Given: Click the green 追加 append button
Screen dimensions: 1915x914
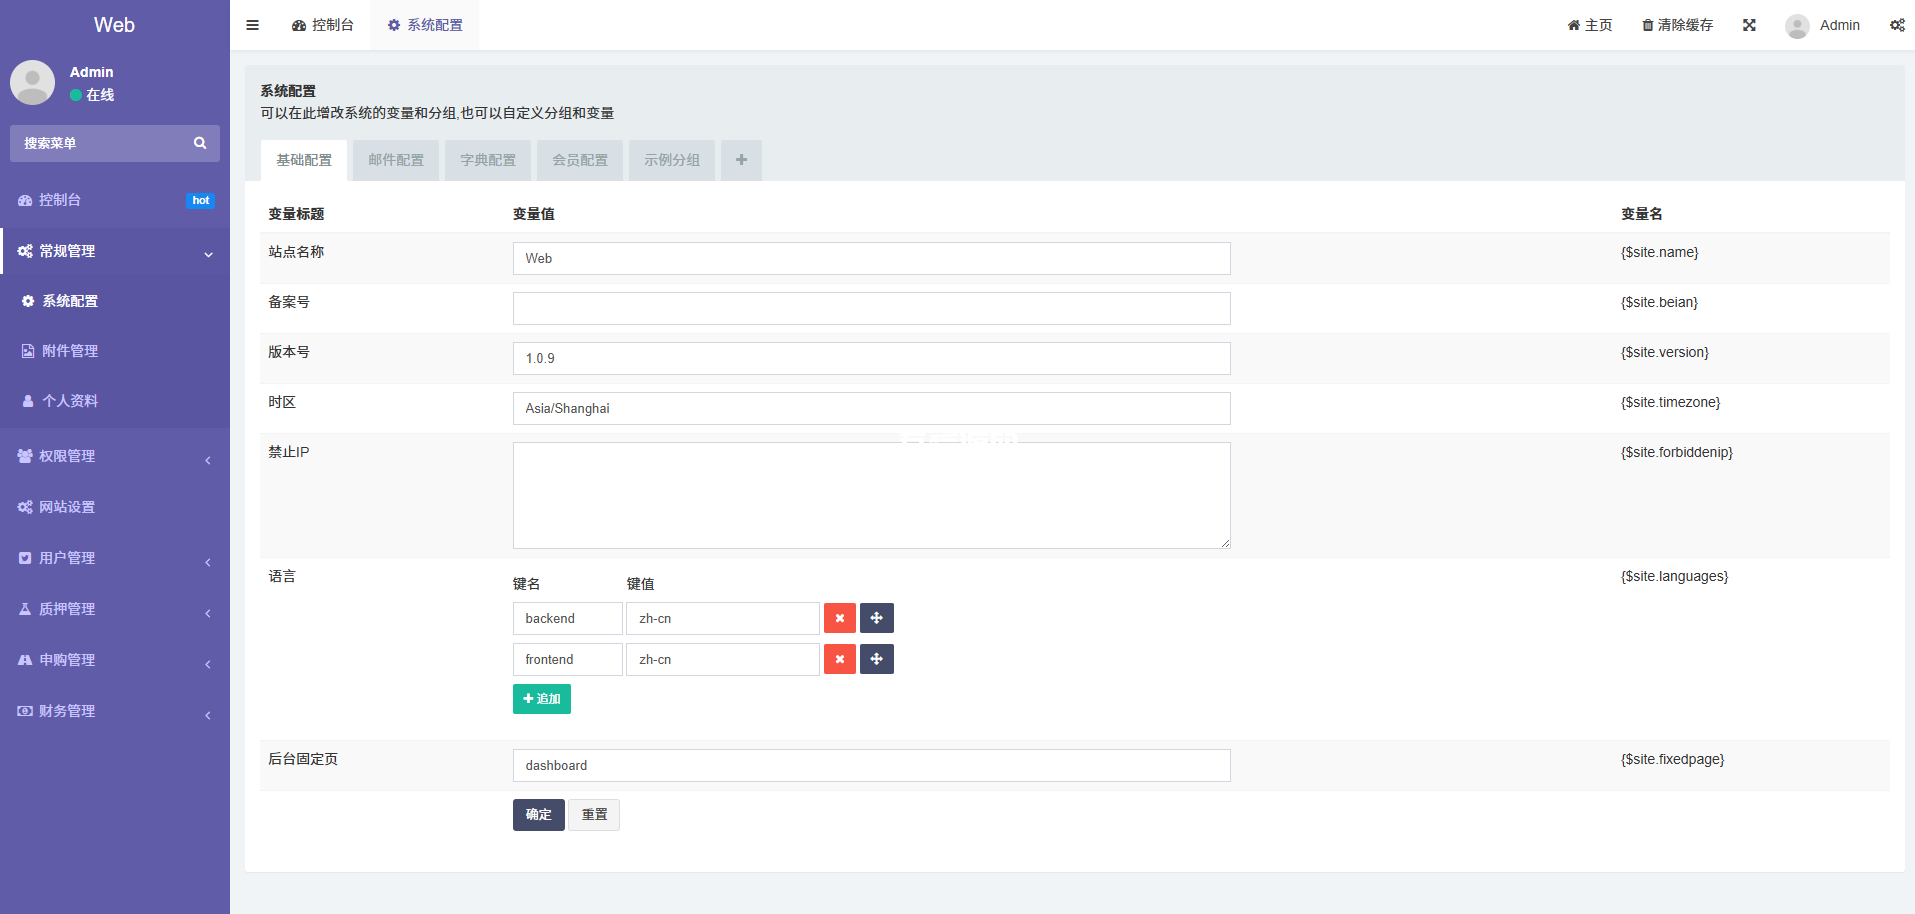Looking at the screenshot, I should [x=541, y=699].
